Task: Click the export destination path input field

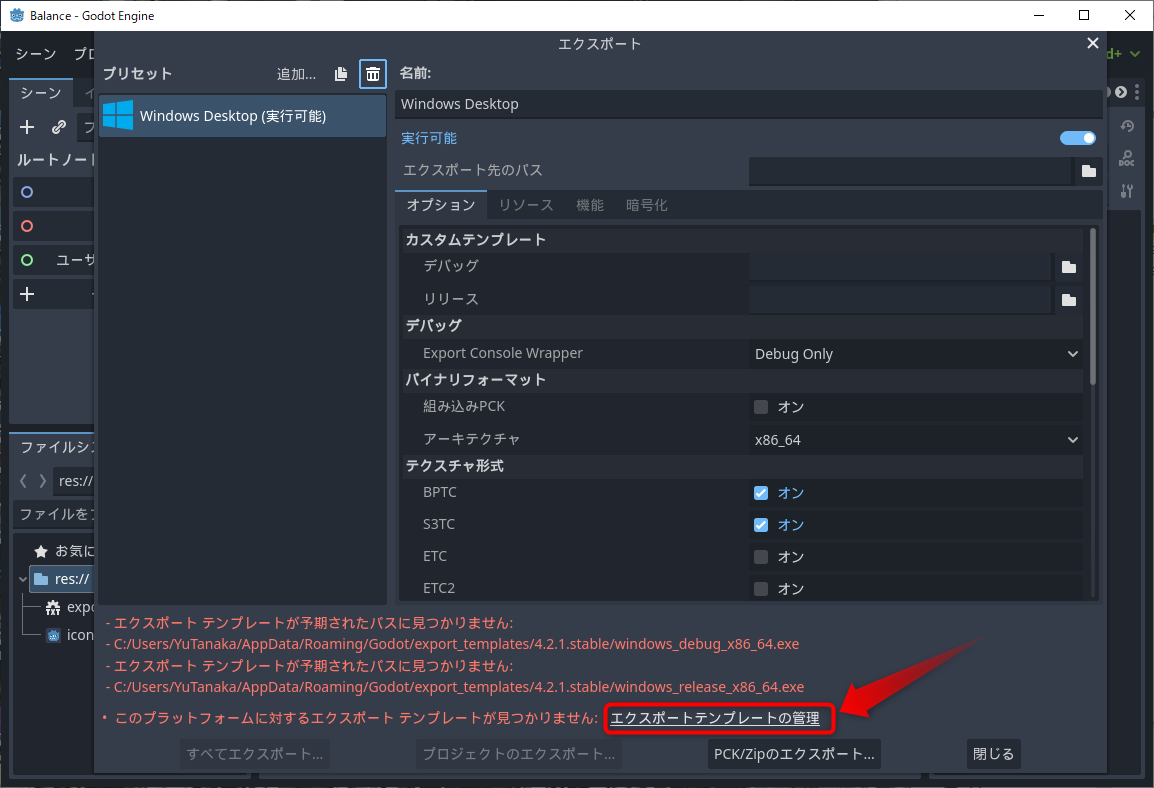Action: (910, 170)
